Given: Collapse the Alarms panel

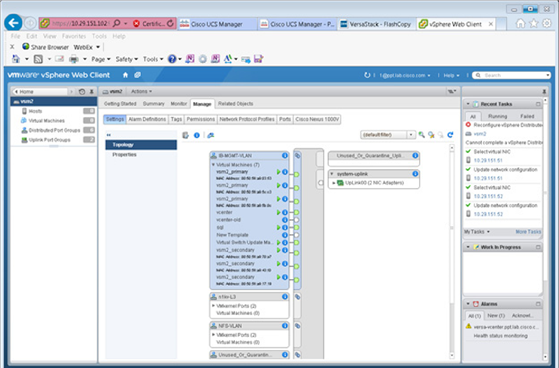Looking at the screenshot, I should tap(468, 304).
